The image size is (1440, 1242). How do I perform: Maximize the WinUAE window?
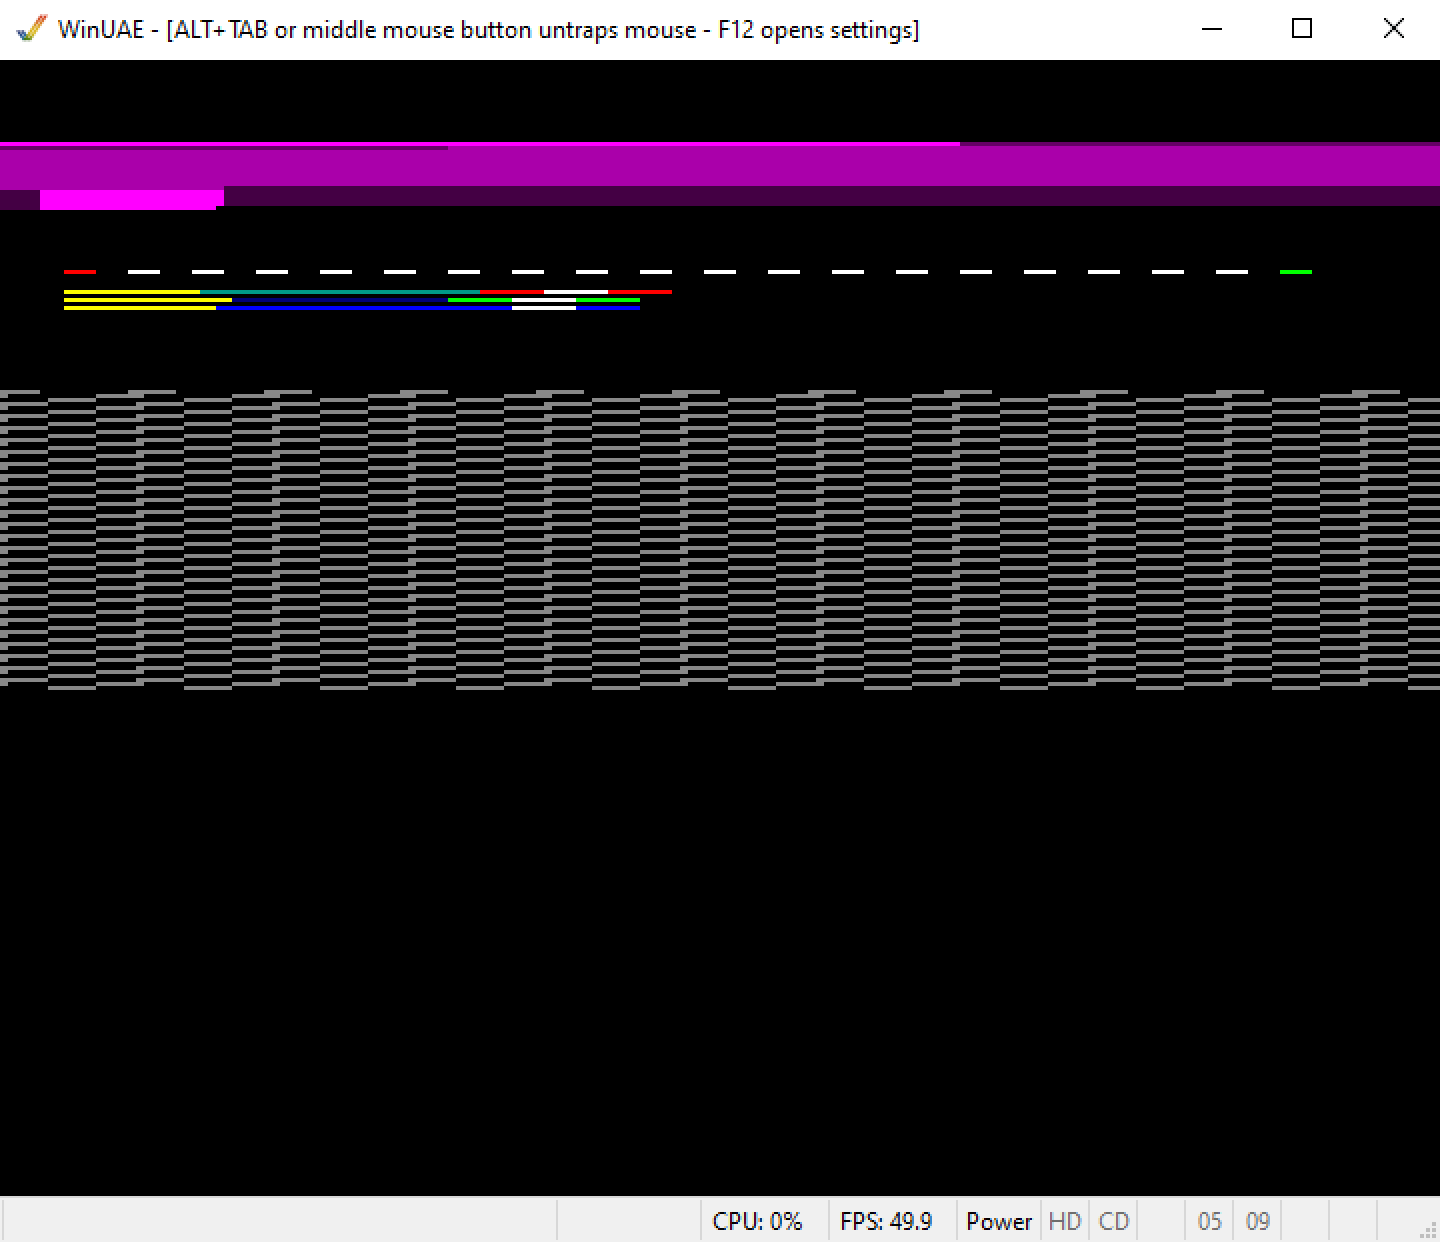coord(1302,29)
